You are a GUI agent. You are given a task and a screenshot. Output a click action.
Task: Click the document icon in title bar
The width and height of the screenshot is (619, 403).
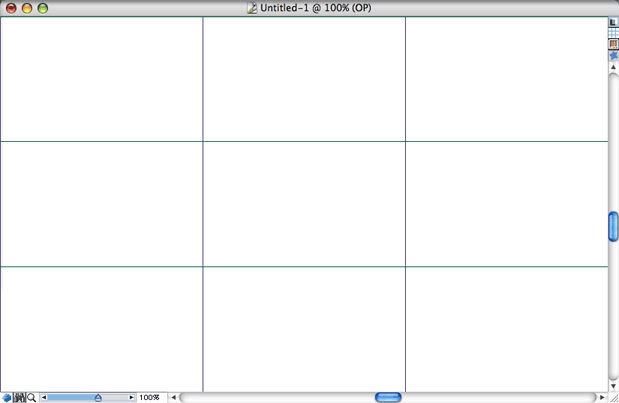tap(252, 8)
